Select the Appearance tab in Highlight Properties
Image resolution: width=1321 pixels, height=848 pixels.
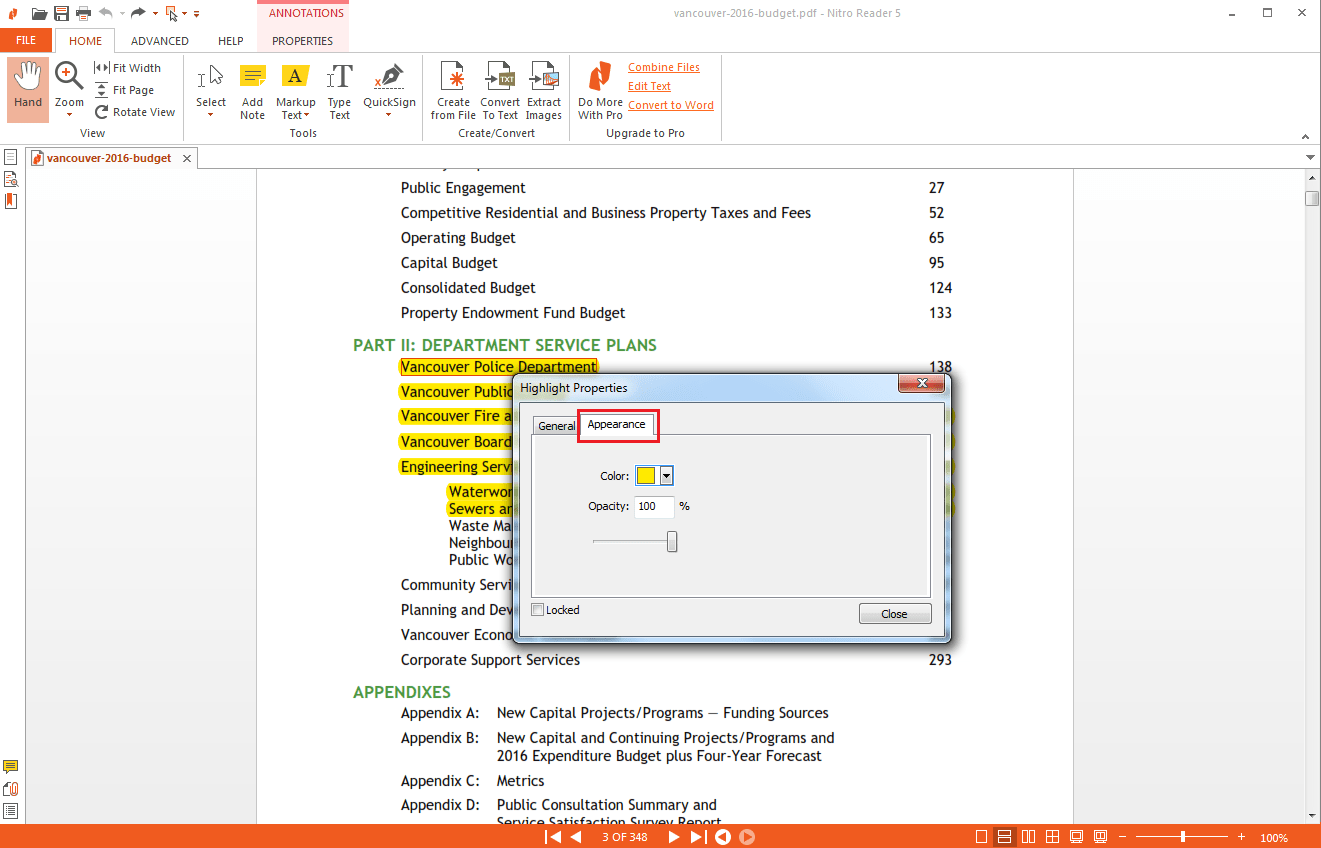coord(617,424)
